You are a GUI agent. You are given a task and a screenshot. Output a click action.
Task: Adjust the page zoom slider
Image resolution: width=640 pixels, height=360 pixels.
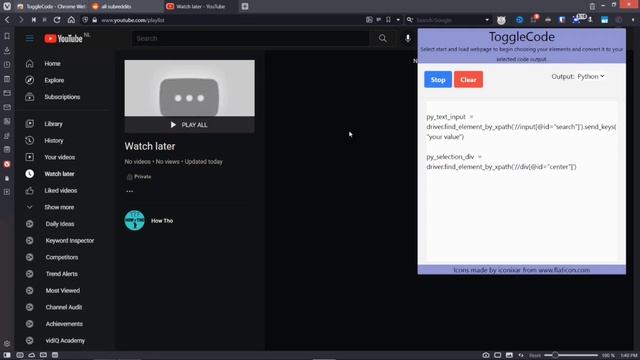[x=571, y=355]
